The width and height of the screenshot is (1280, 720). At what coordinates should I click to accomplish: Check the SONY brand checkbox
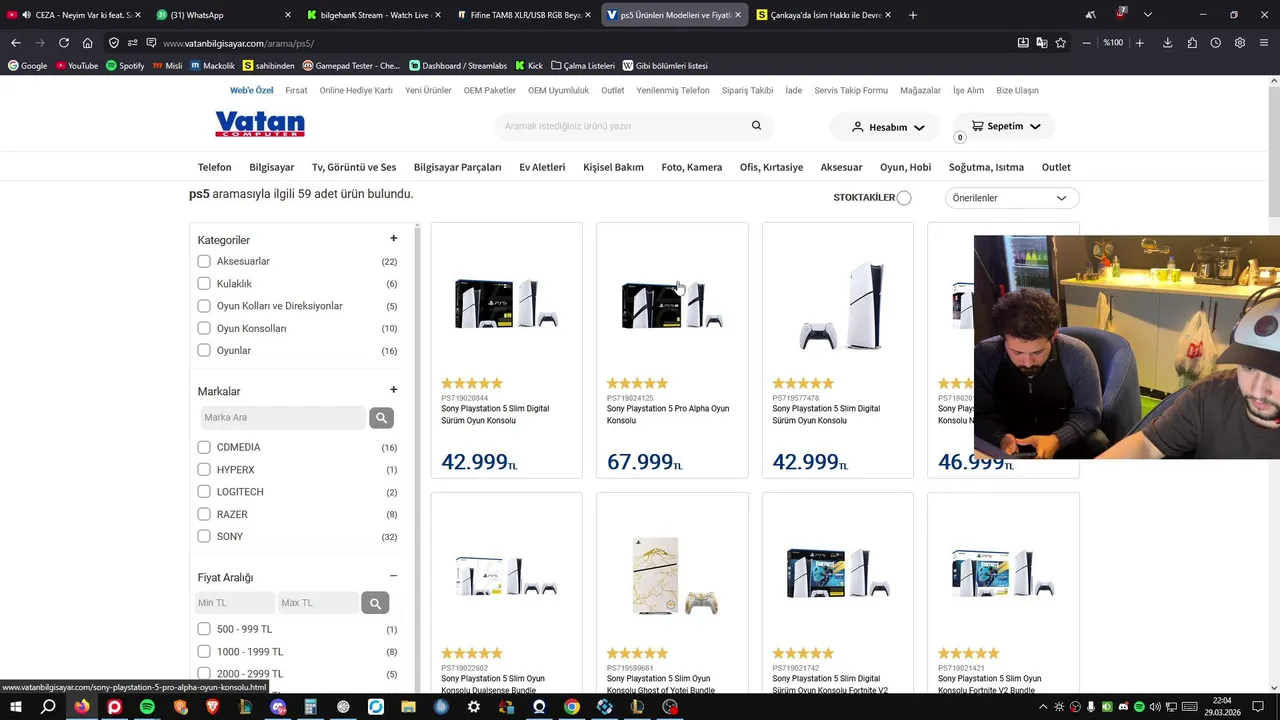click(x=204, y=536)
